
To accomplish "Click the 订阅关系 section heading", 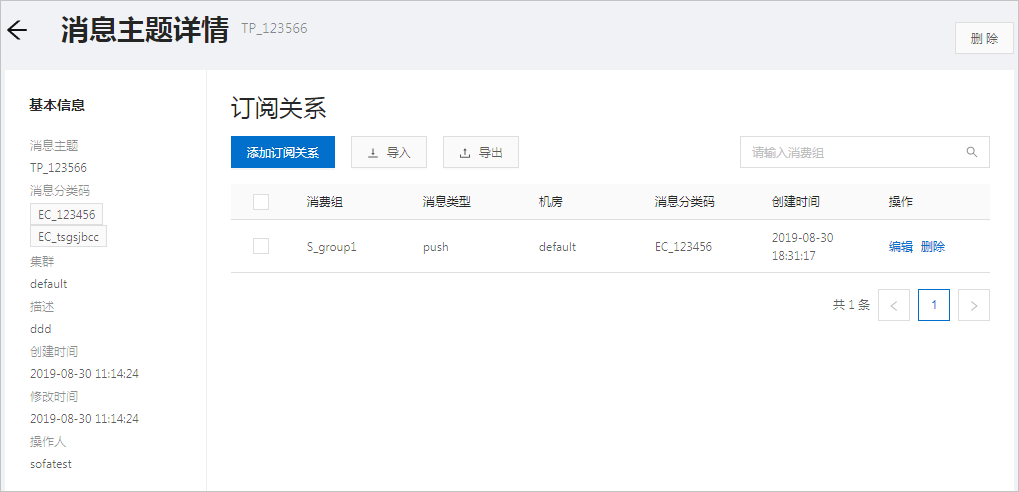I will (278, 109).
